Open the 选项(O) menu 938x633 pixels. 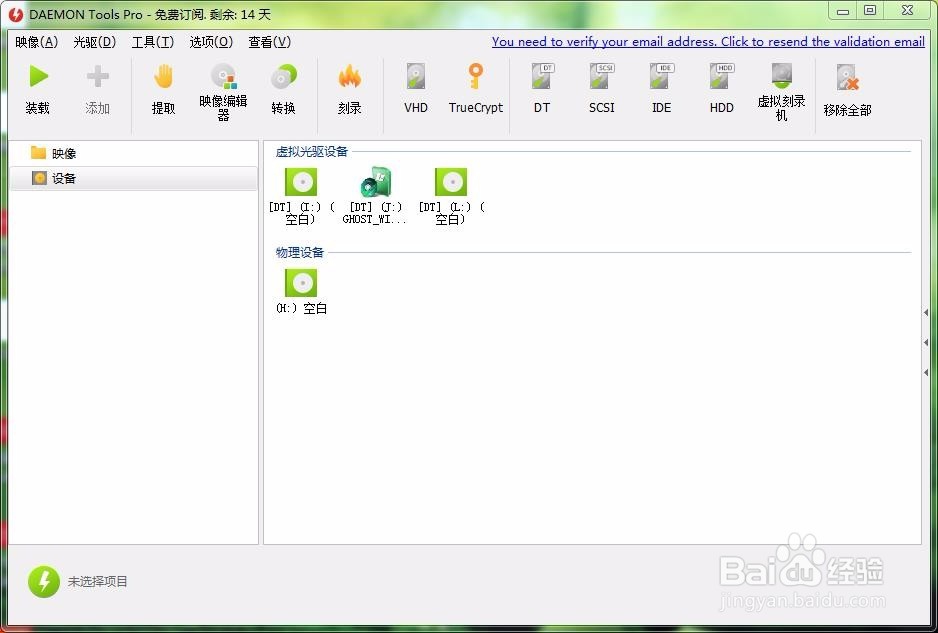click(x=211, y=42)
